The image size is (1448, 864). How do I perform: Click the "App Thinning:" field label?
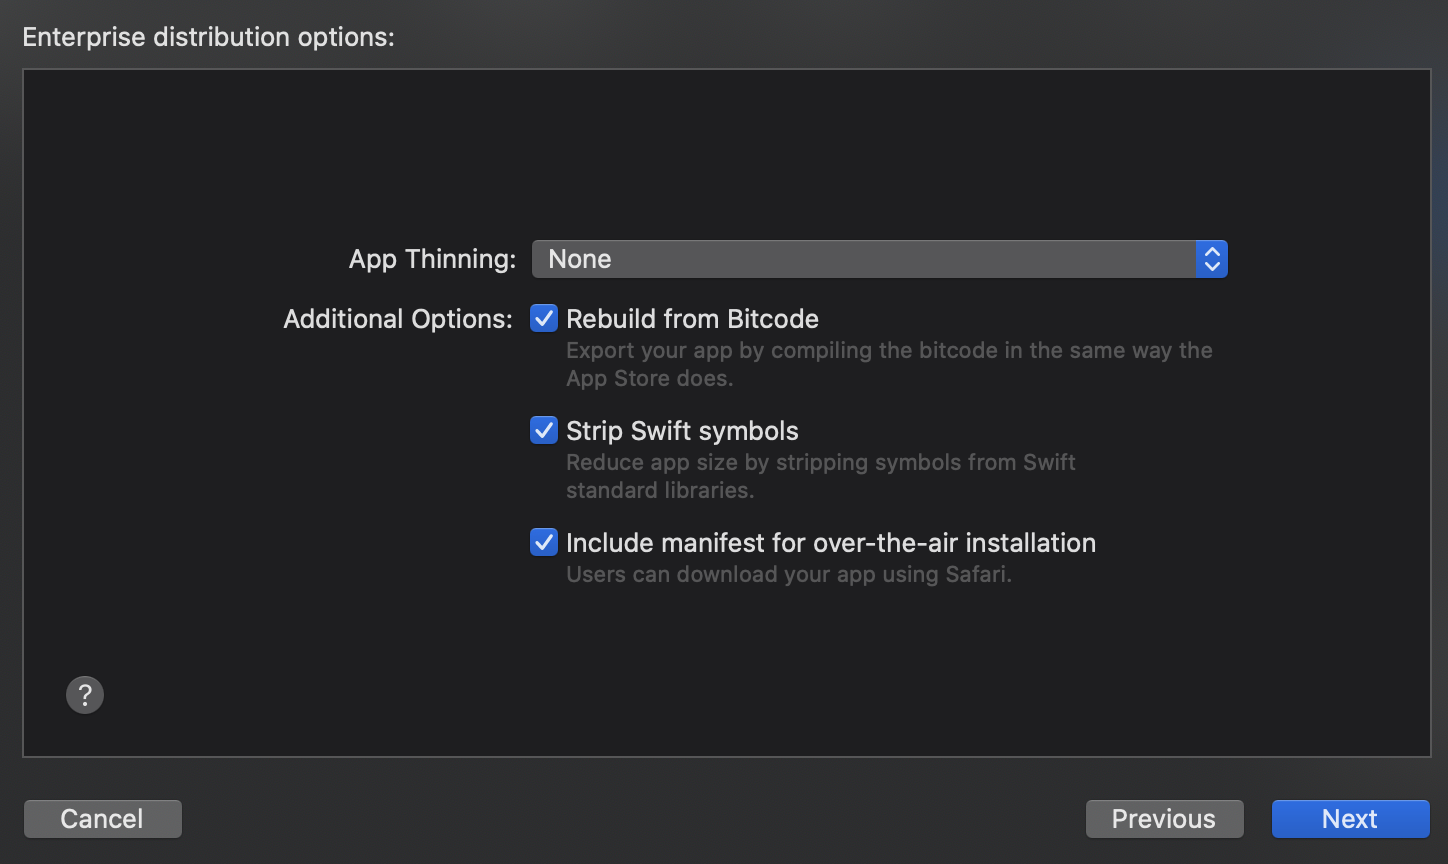tap(432, 259)
